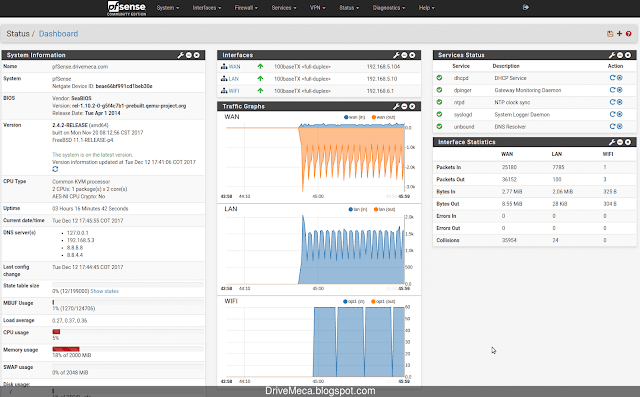Image resolution: width=640 pixels, height=397 pixels.
Task: Click the Memory usage progress bar
Action: pyautogui.click(x=128, y=349)
